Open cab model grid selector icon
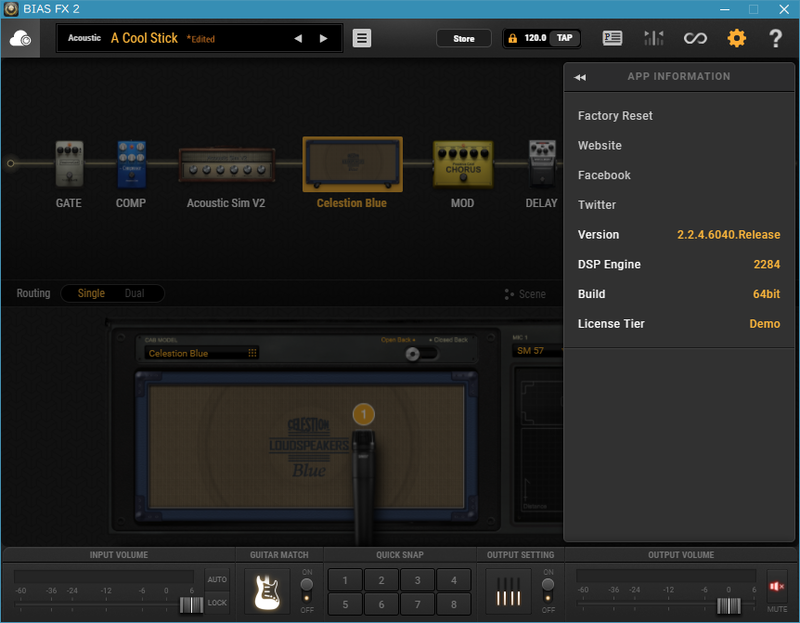 point(252,353)
